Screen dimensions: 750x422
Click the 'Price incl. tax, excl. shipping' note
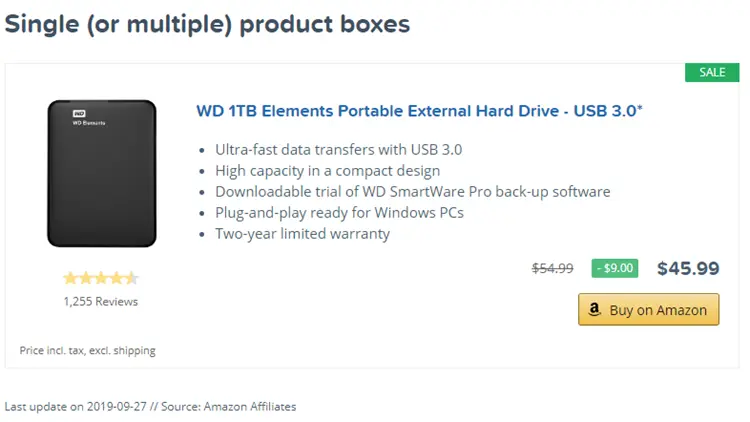coord(88,351)
